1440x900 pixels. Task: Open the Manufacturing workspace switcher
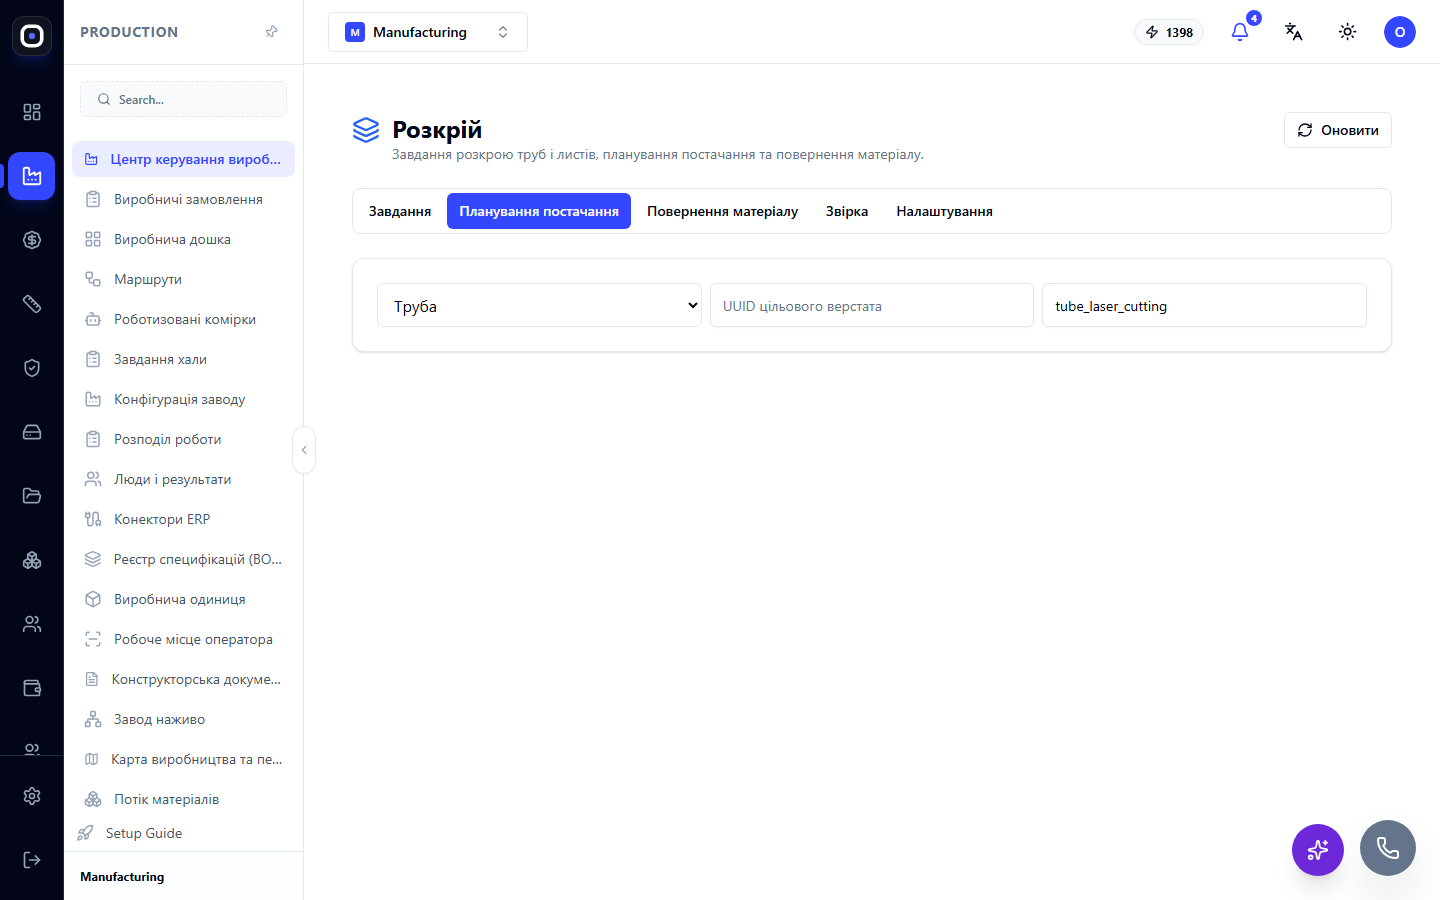click(428, 32)
